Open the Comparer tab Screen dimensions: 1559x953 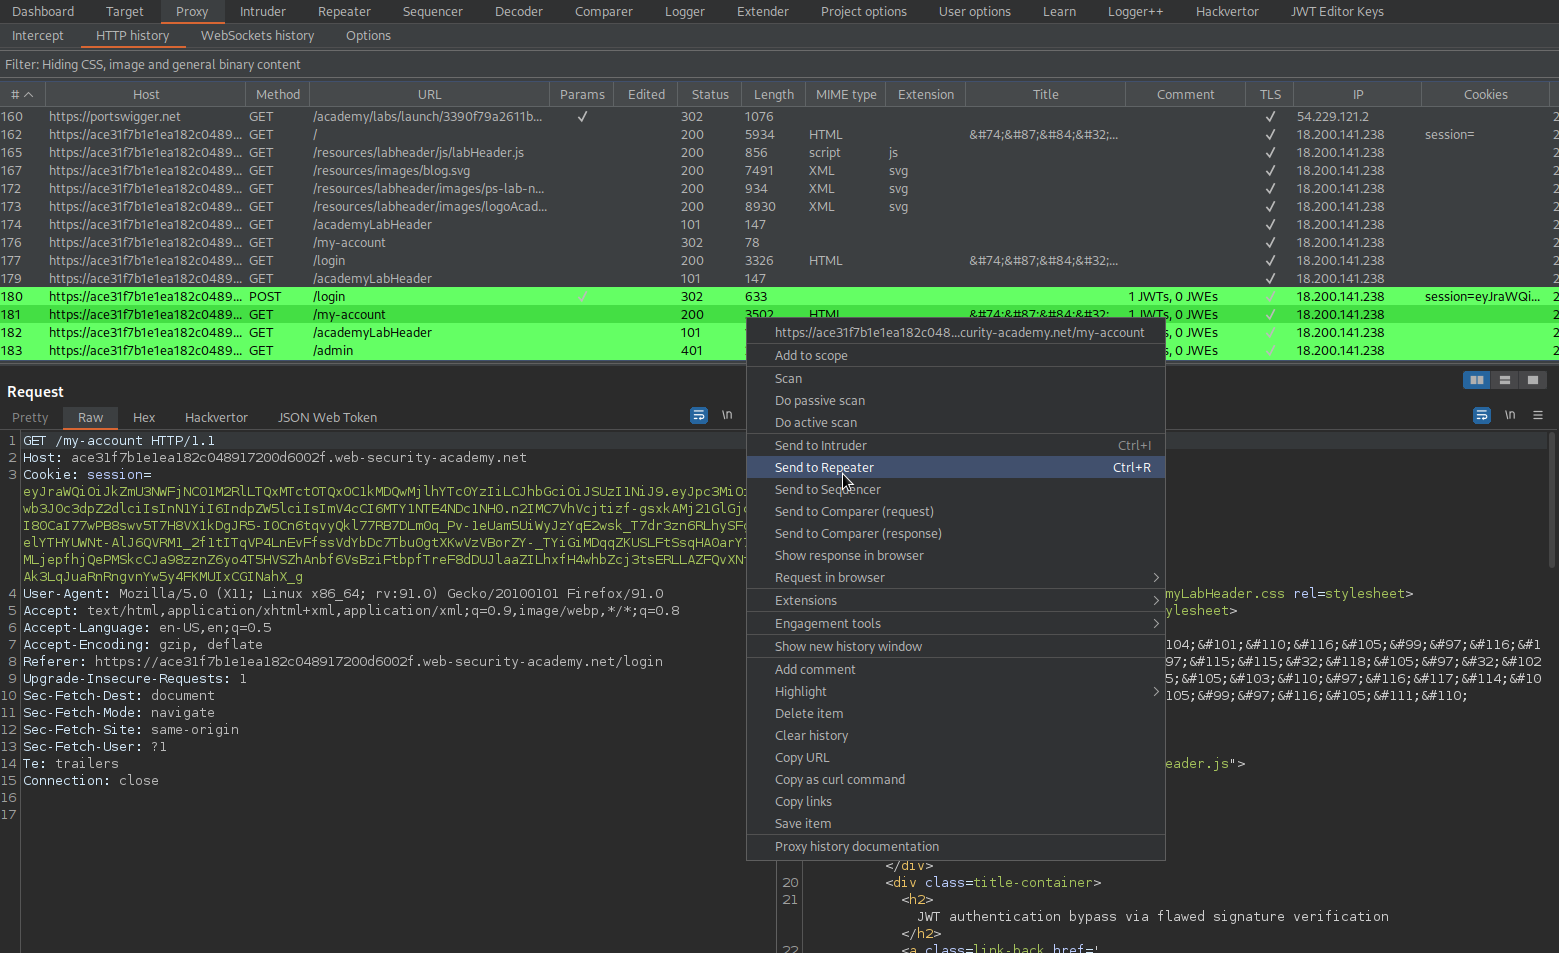click(604, 12)
